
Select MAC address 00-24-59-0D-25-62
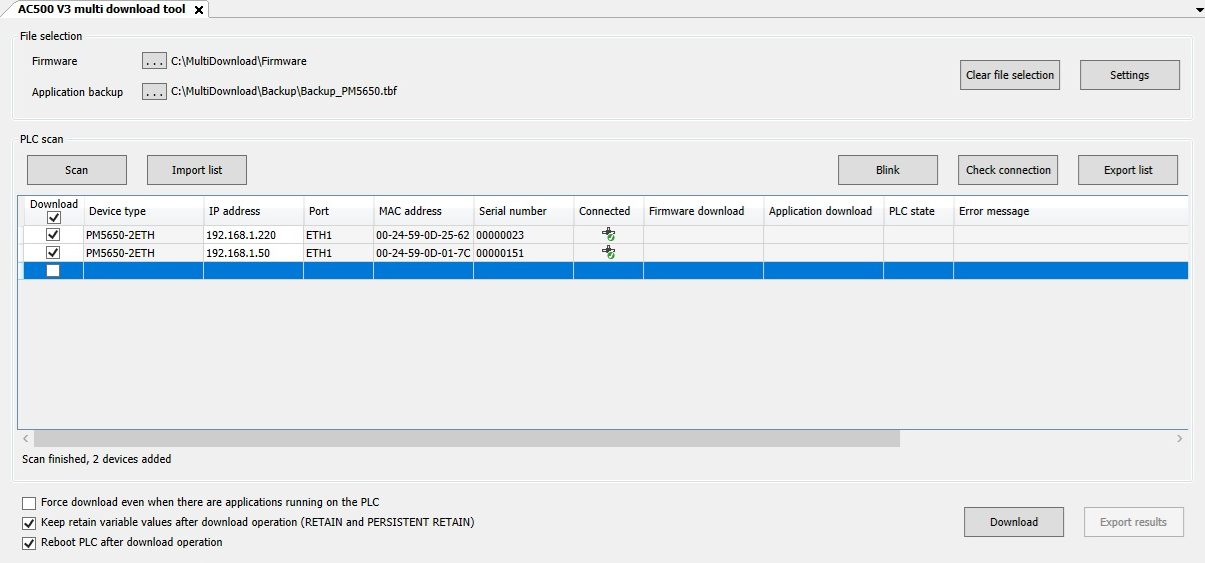(424, 235)
